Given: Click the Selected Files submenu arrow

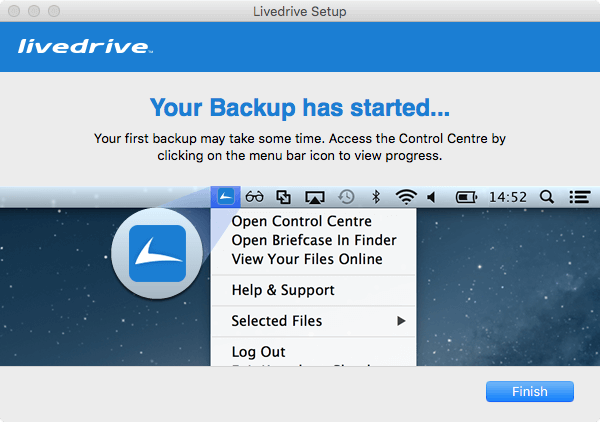Looking at the screenshot, I should [x=401, y=321].
